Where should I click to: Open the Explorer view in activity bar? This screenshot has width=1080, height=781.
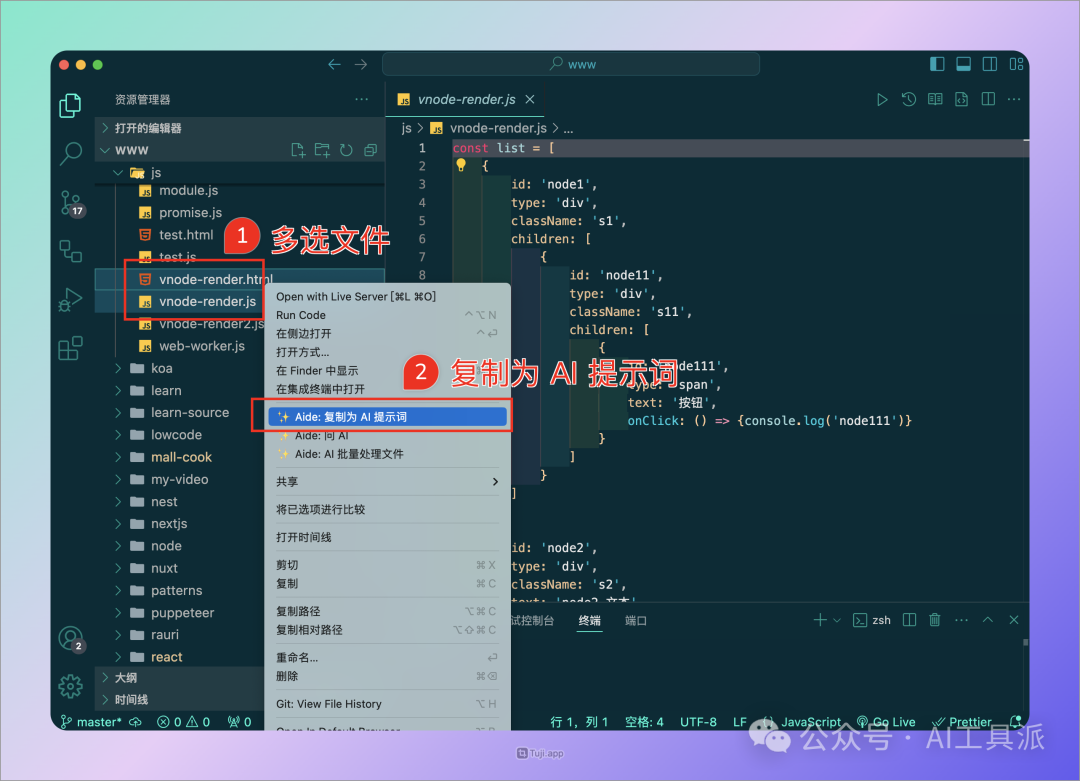tap(70, 105)
